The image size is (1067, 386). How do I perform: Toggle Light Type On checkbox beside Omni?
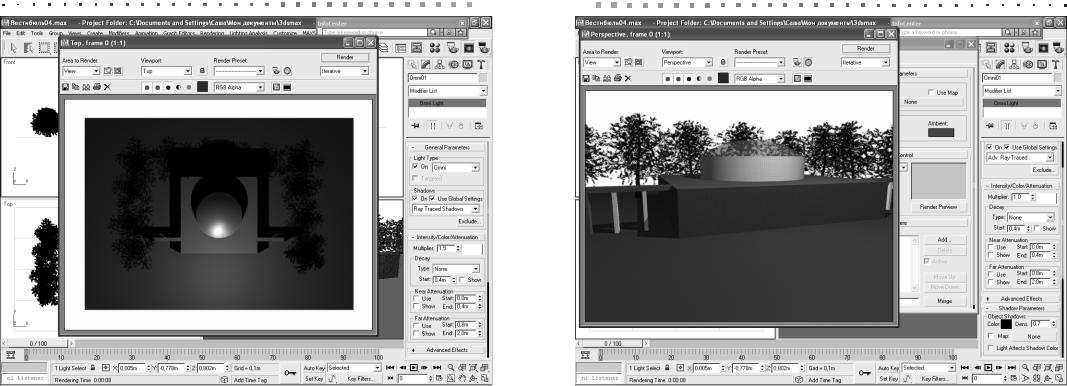(x=416, y=166)
